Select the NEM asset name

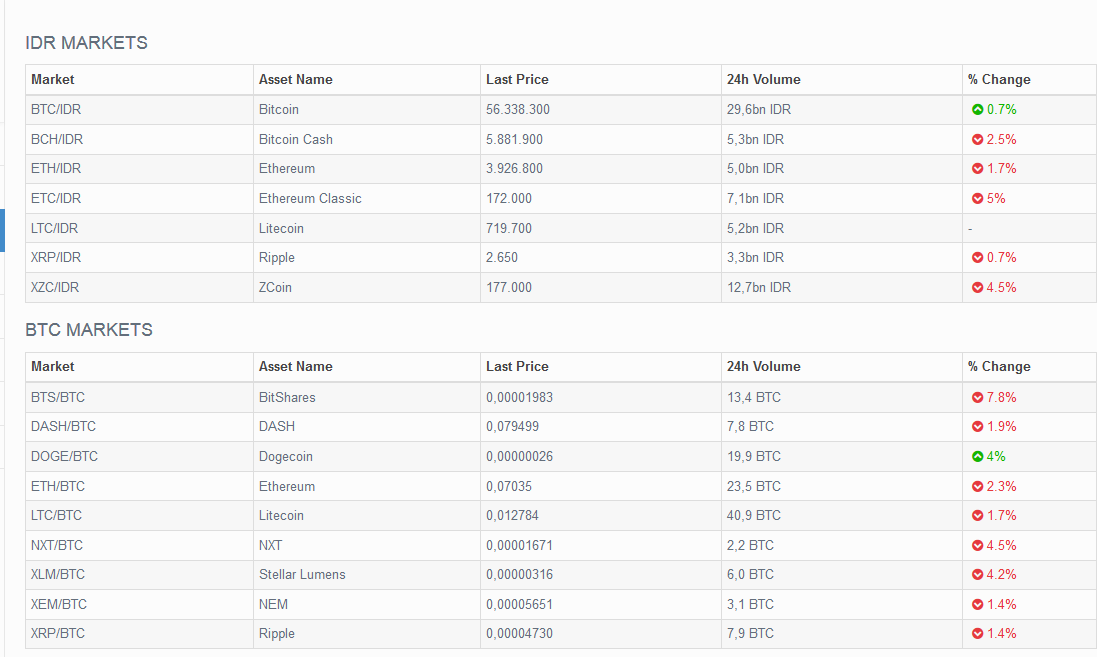click(x=273, y=605)
